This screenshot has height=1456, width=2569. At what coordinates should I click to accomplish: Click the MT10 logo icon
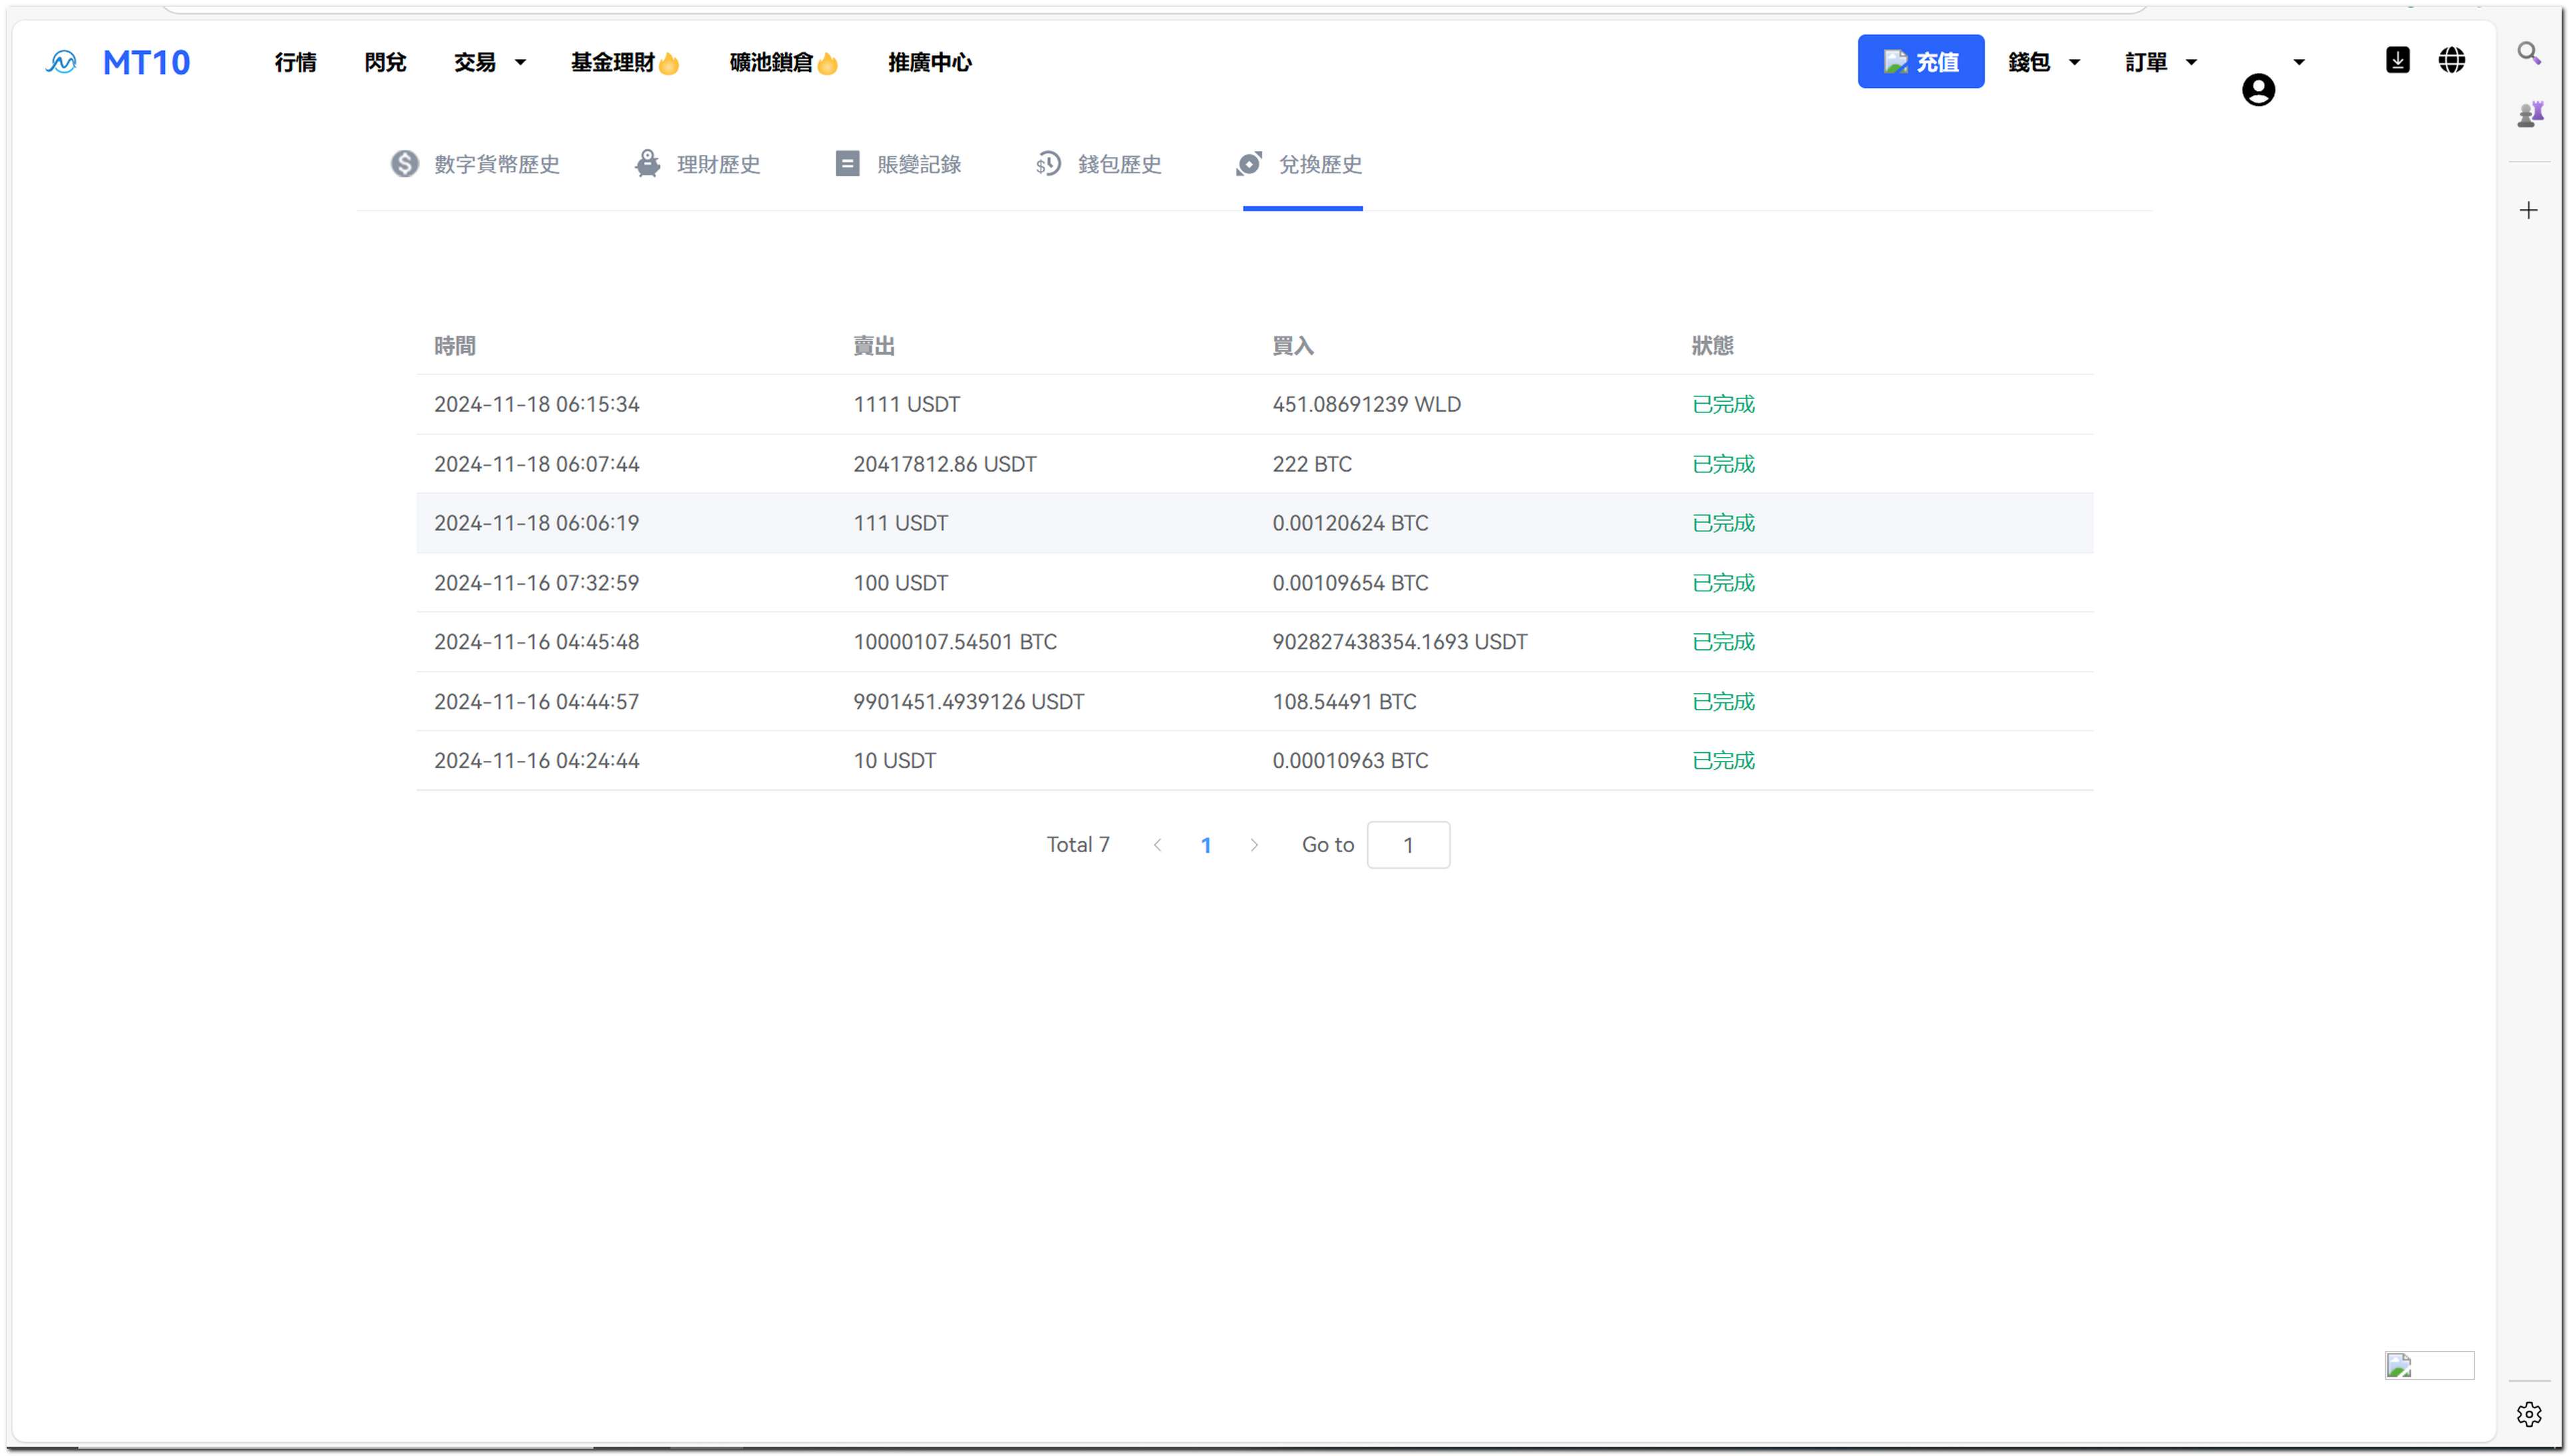coord(61,62)
